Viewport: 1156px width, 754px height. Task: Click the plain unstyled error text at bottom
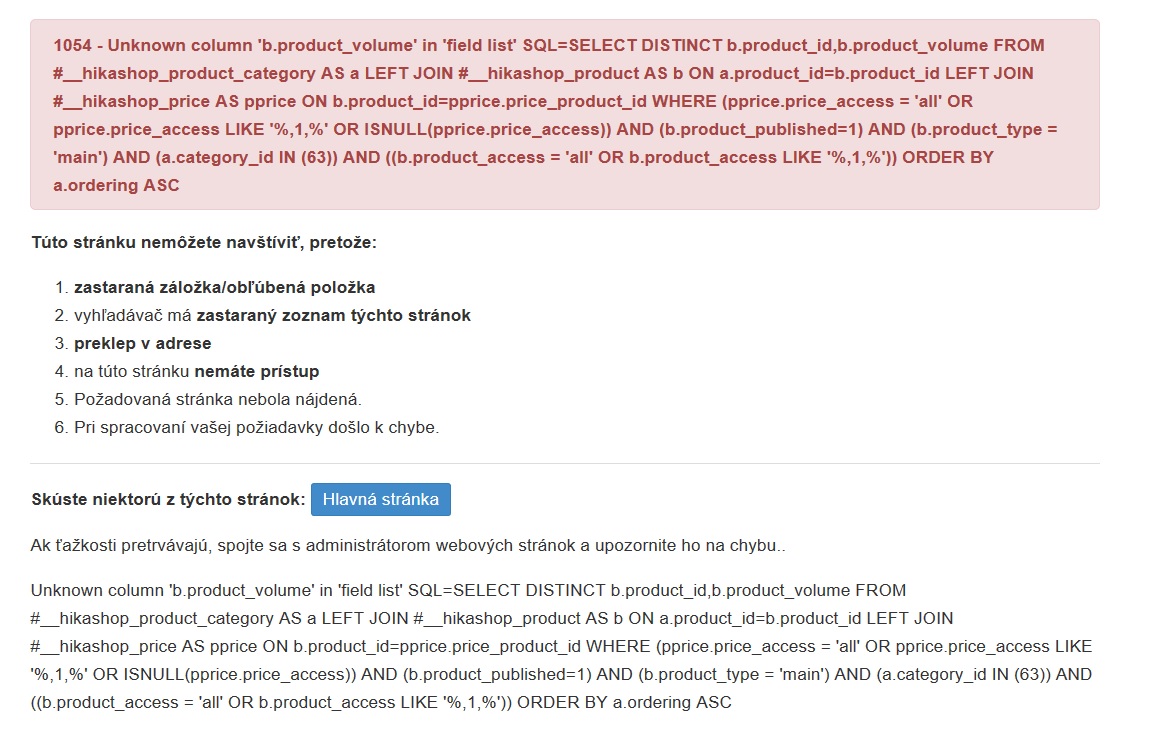560,646
